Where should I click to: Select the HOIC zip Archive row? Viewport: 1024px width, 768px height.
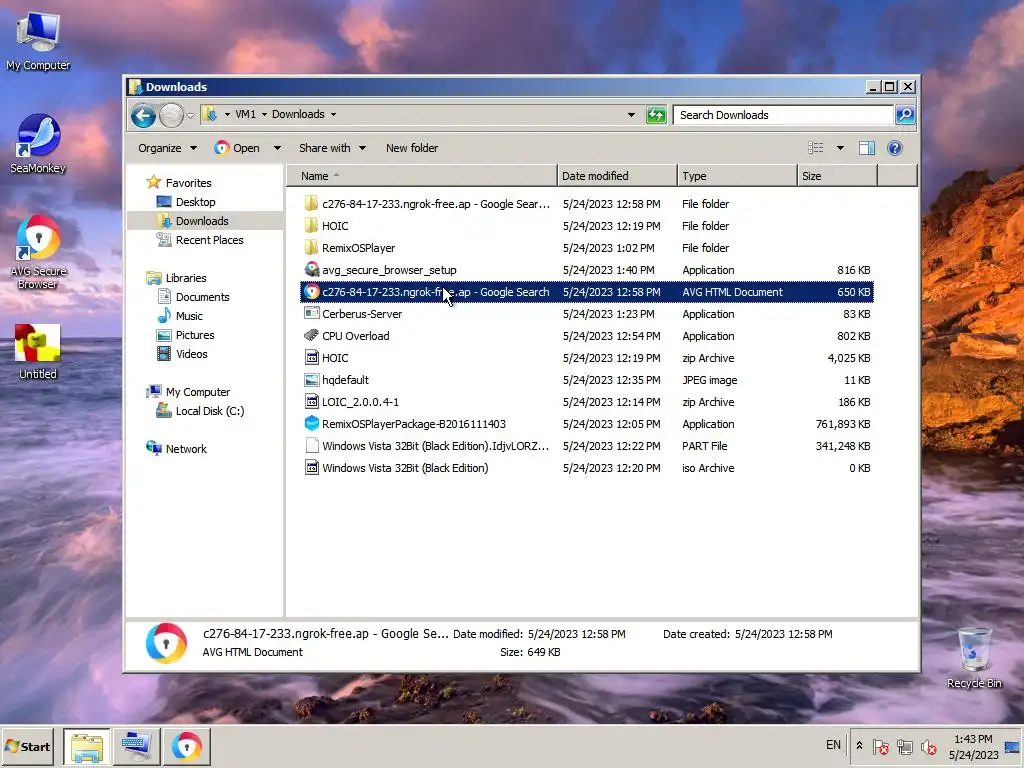pos(586,358)
